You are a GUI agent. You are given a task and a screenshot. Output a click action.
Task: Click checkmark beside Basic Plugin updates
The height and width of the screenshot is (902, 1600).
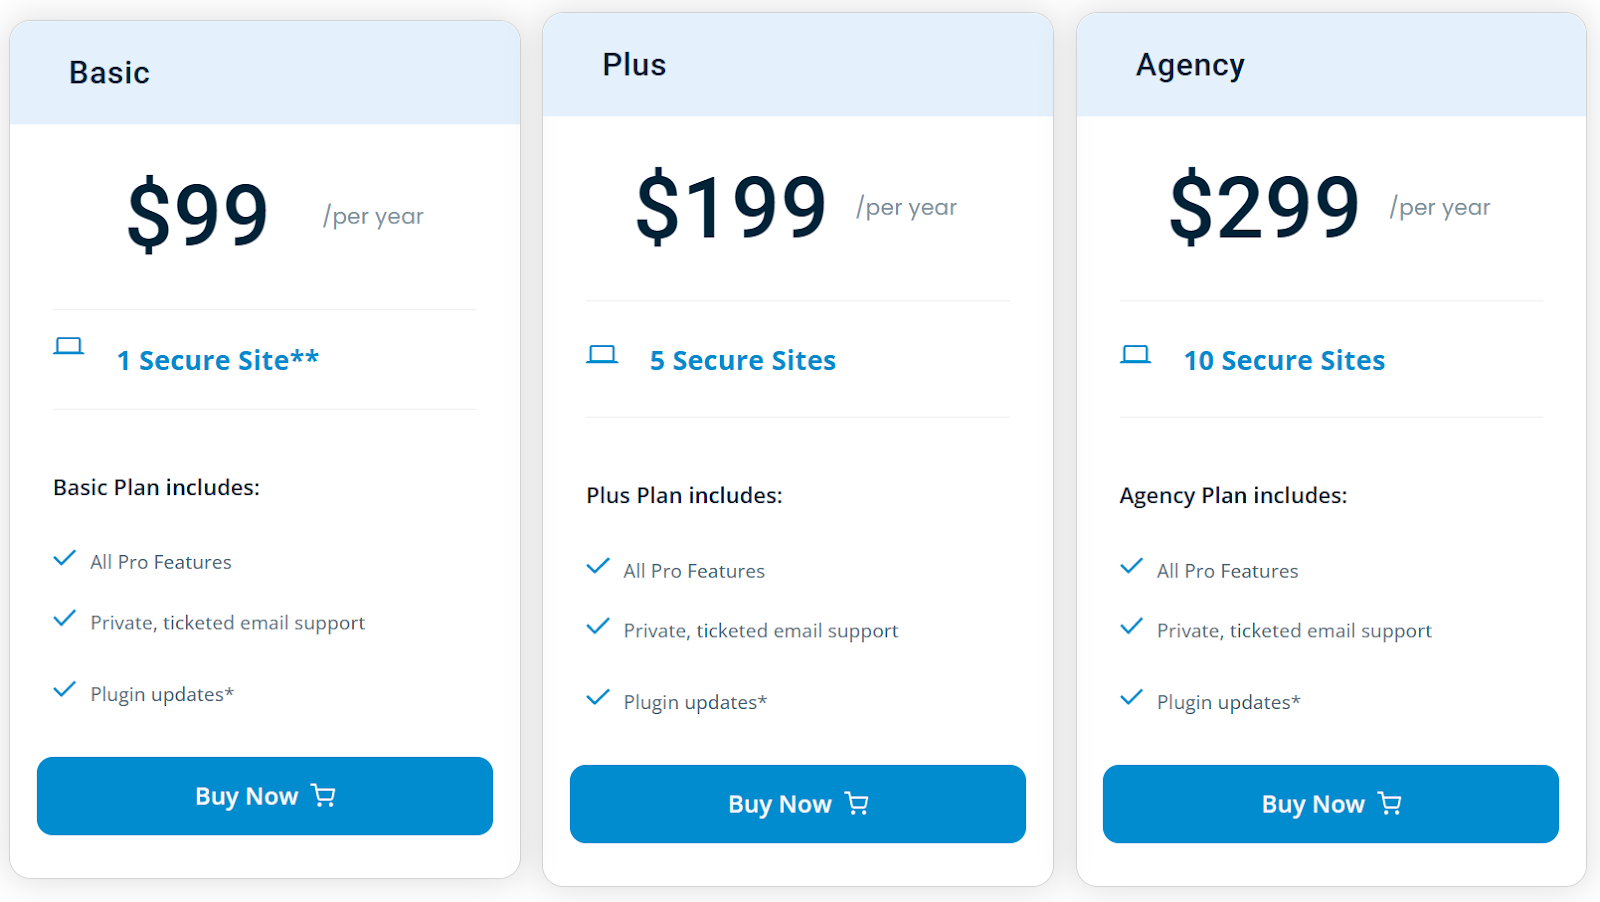click(65, 689)
